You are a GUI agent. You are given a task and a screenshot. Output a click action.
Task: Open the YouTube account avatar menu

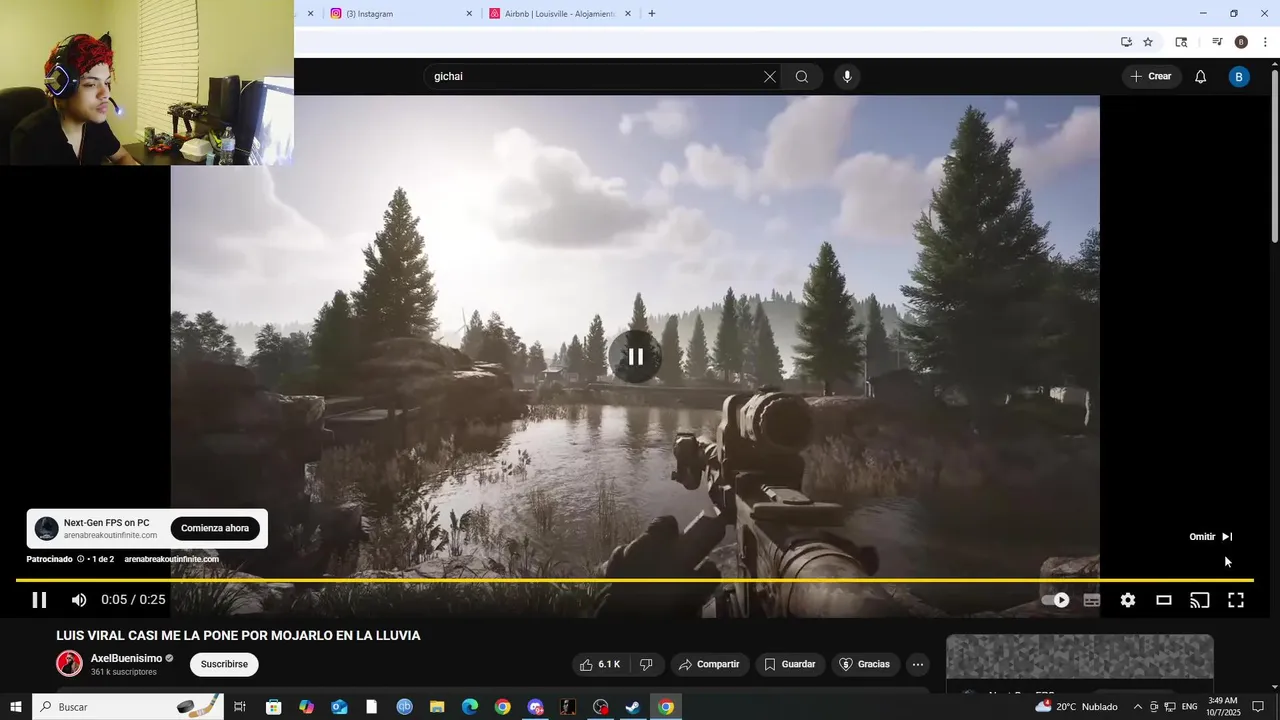1239,77
